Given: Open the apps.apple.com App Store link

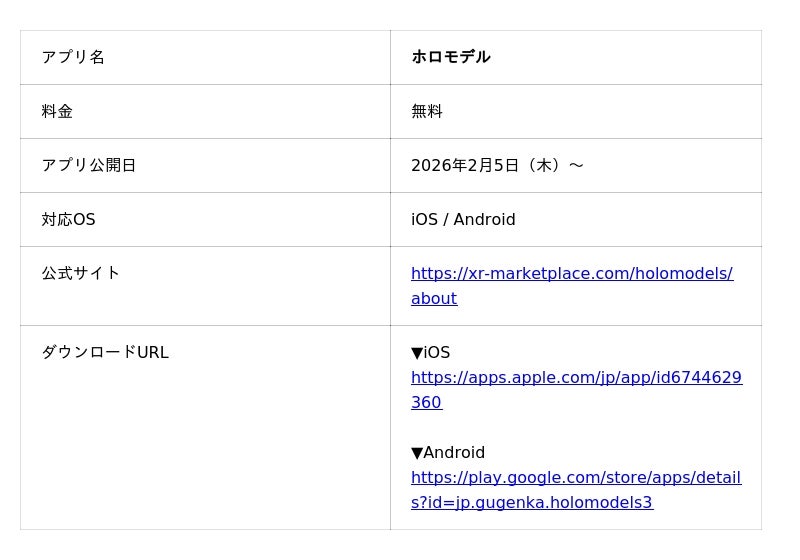Looking at the screenshot, I should [576, 378].
